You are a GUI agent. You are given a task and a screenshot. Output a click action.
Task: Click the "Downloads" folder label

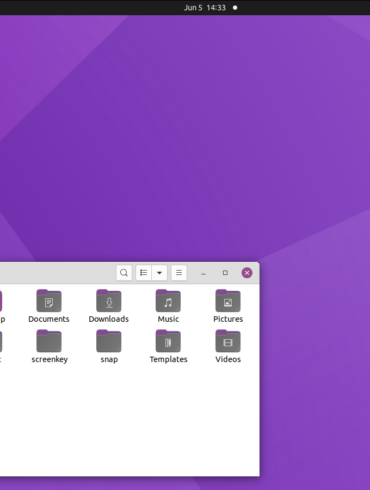109,319
